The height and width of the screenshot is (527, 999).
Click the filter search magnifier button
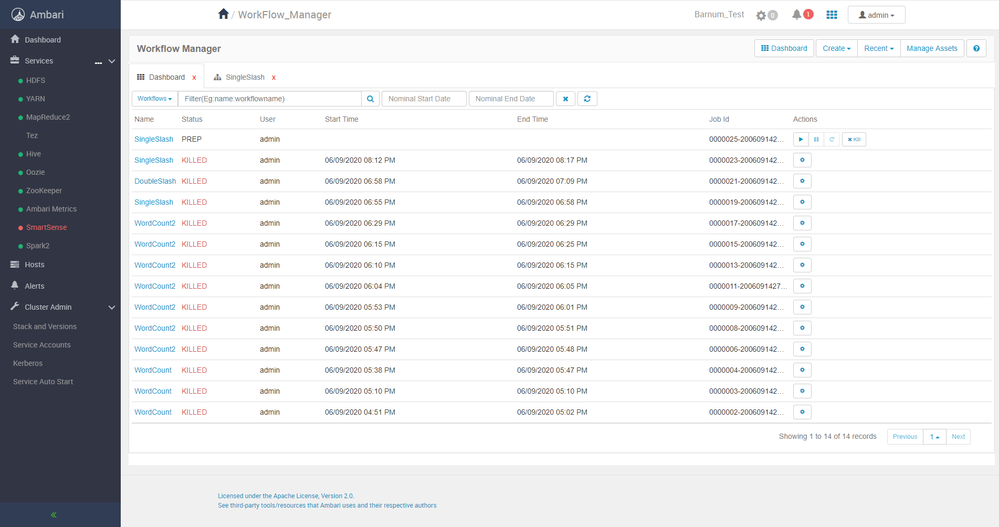point(370,99)
